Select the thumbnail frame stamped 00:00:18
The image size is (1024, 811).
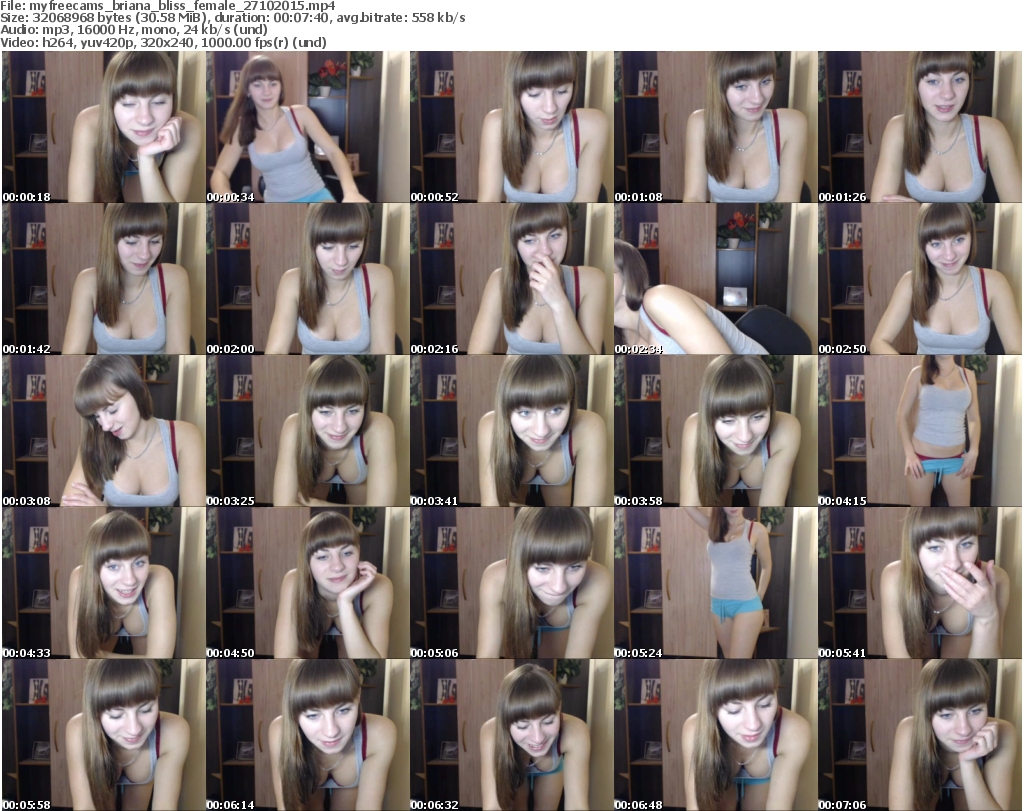104,127
